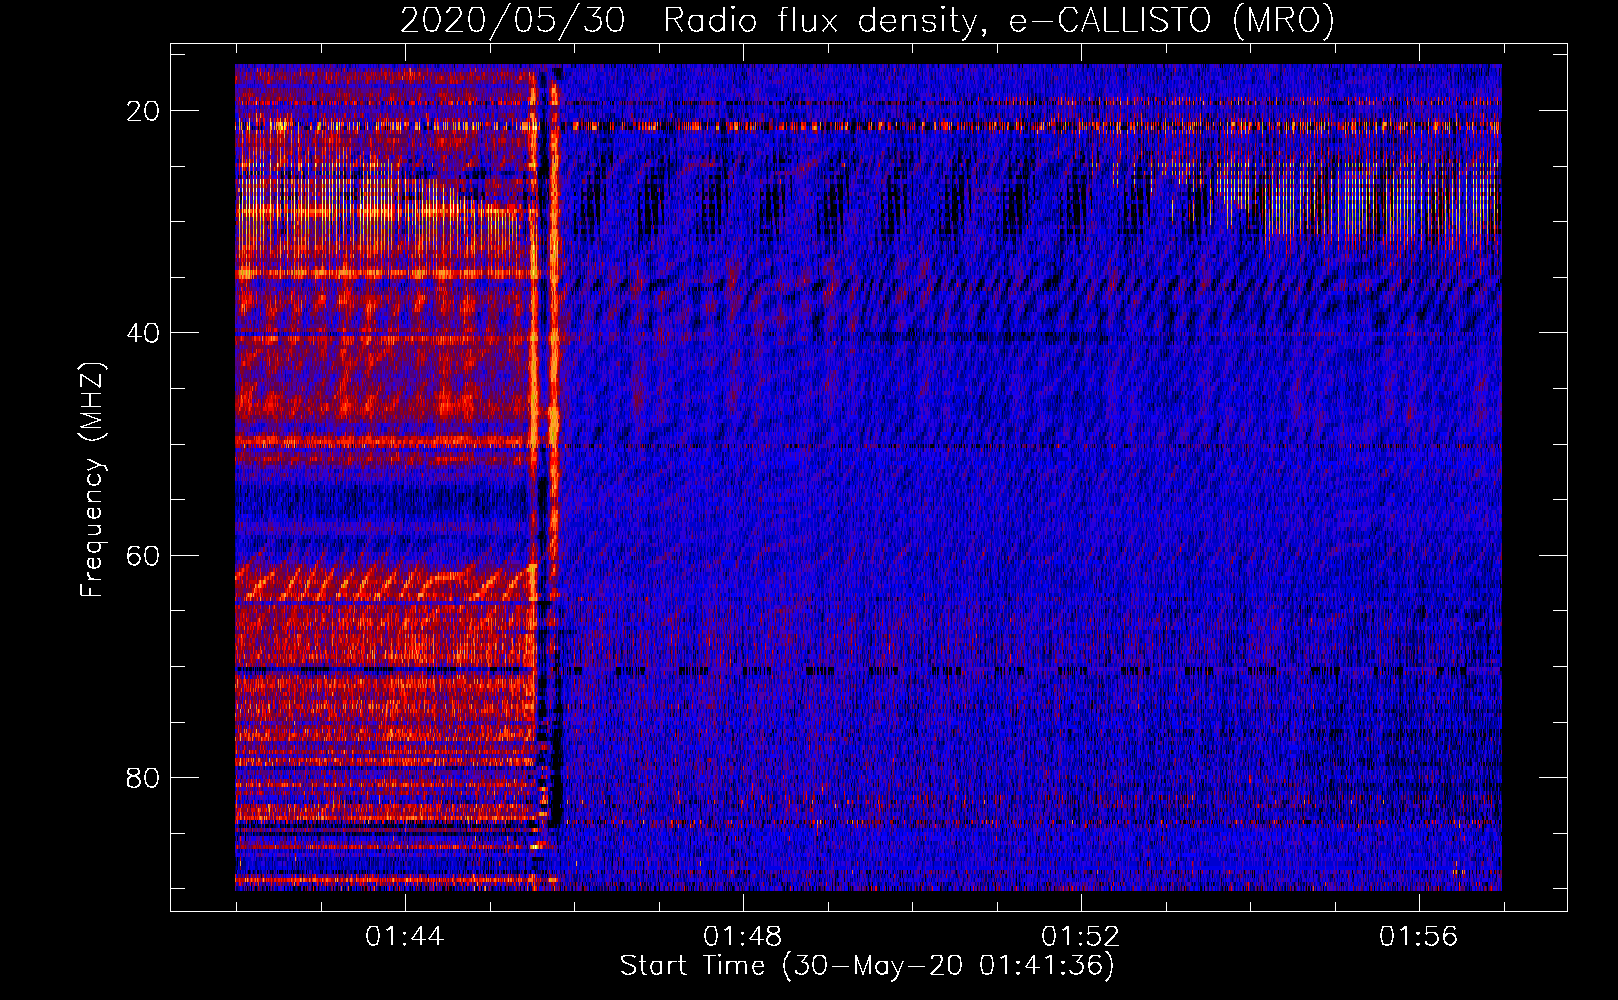Click the 80 MHz frequency tick label
The image size is (1618, 1000).
pos(144,777)
